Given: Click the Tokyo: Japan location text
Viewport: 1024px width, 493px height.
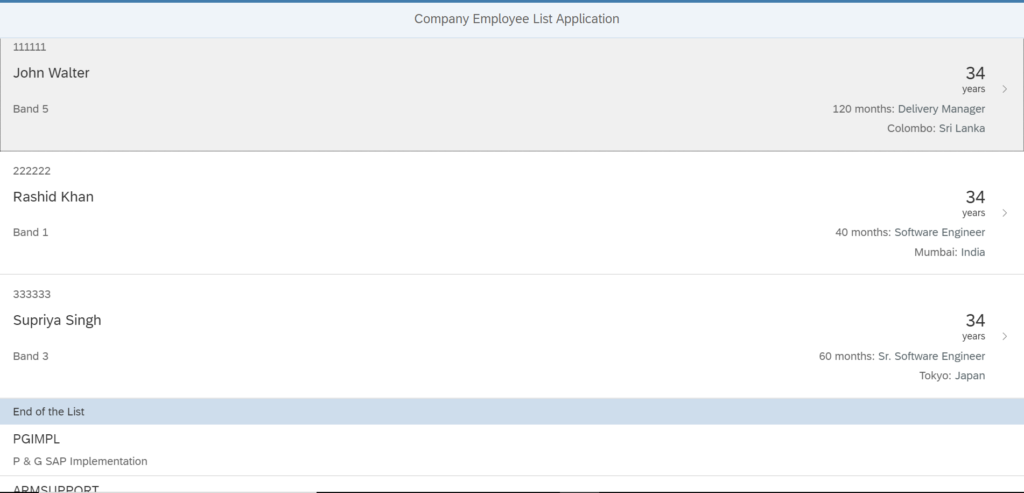Looking at the screenshot, I should [952, 375].
